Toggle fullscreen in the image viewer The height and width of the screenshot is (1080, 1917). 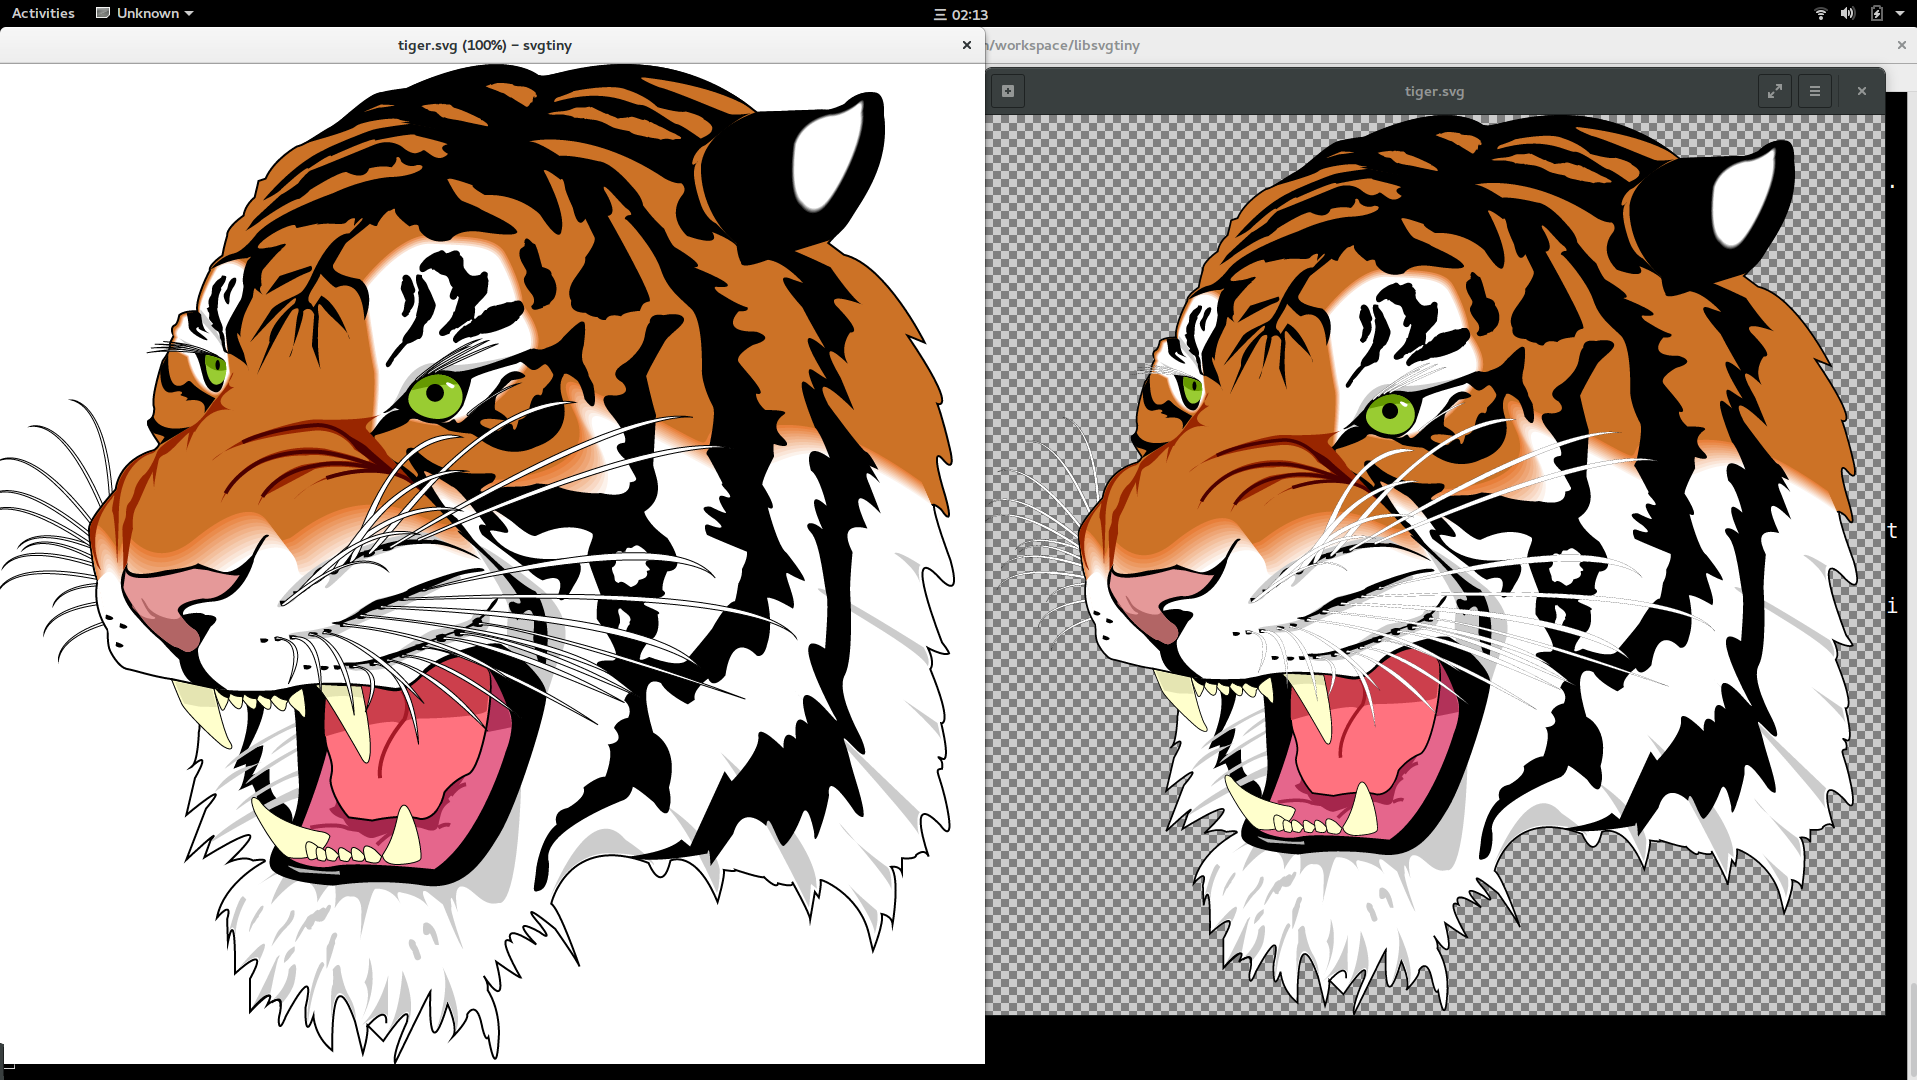coord(1774,91)
